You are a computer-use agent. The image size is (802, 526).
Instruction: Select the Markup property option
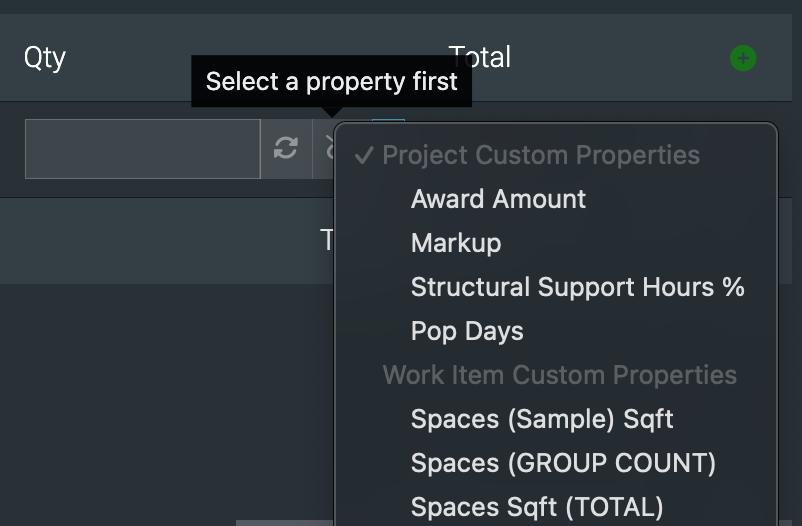(456, 243)
